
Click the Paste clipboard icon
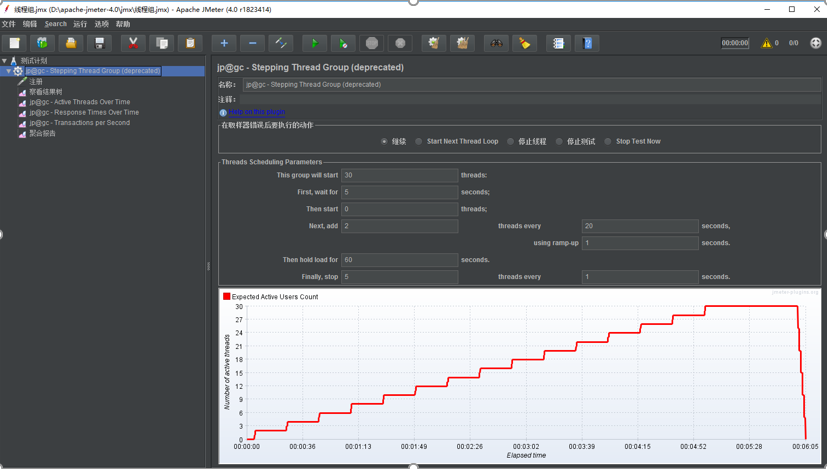point(190,43)
